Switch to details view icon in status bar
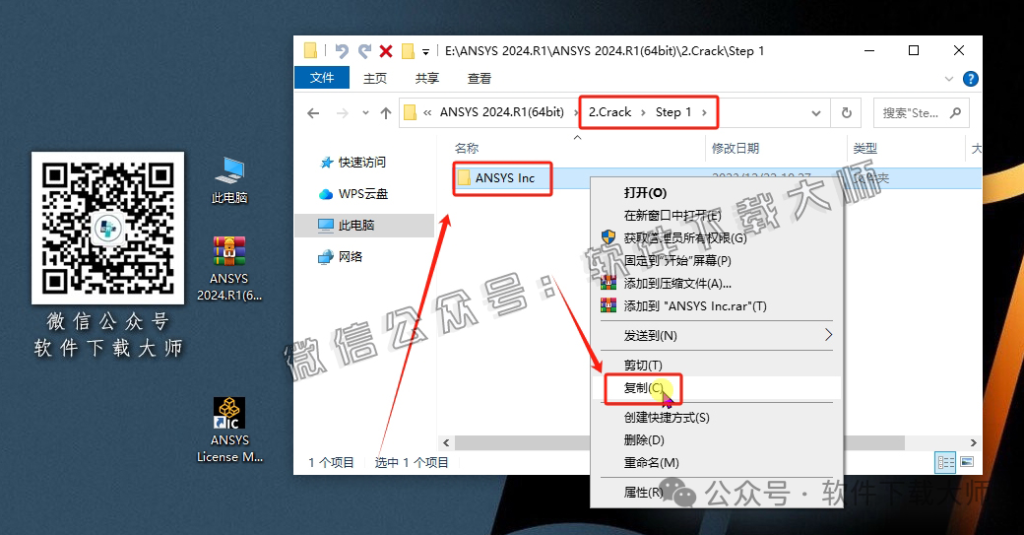 click(x=946, y=462)
